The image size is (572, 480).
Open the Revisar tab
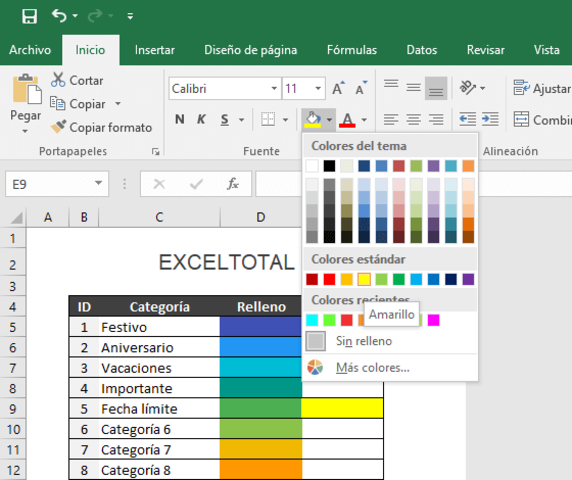tap(486, 50)
